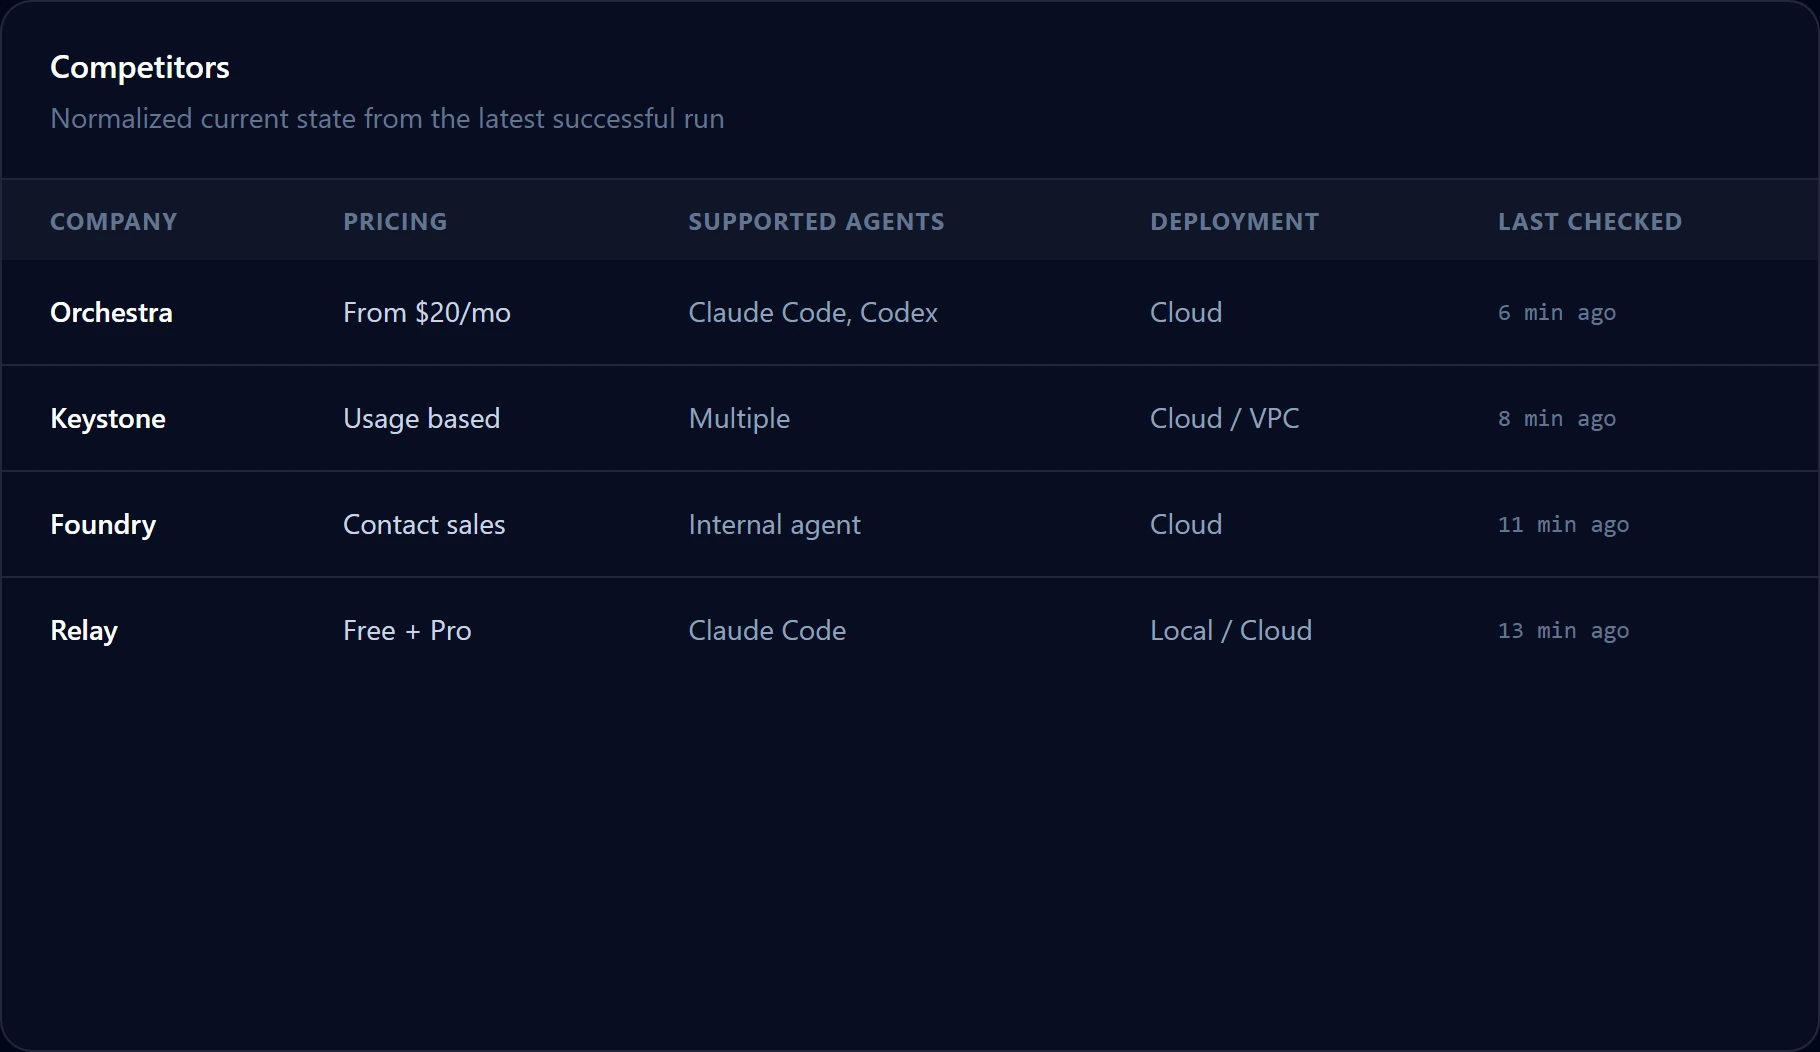Click the 'Claude Code, Codex' agents cell

[813, 312]
